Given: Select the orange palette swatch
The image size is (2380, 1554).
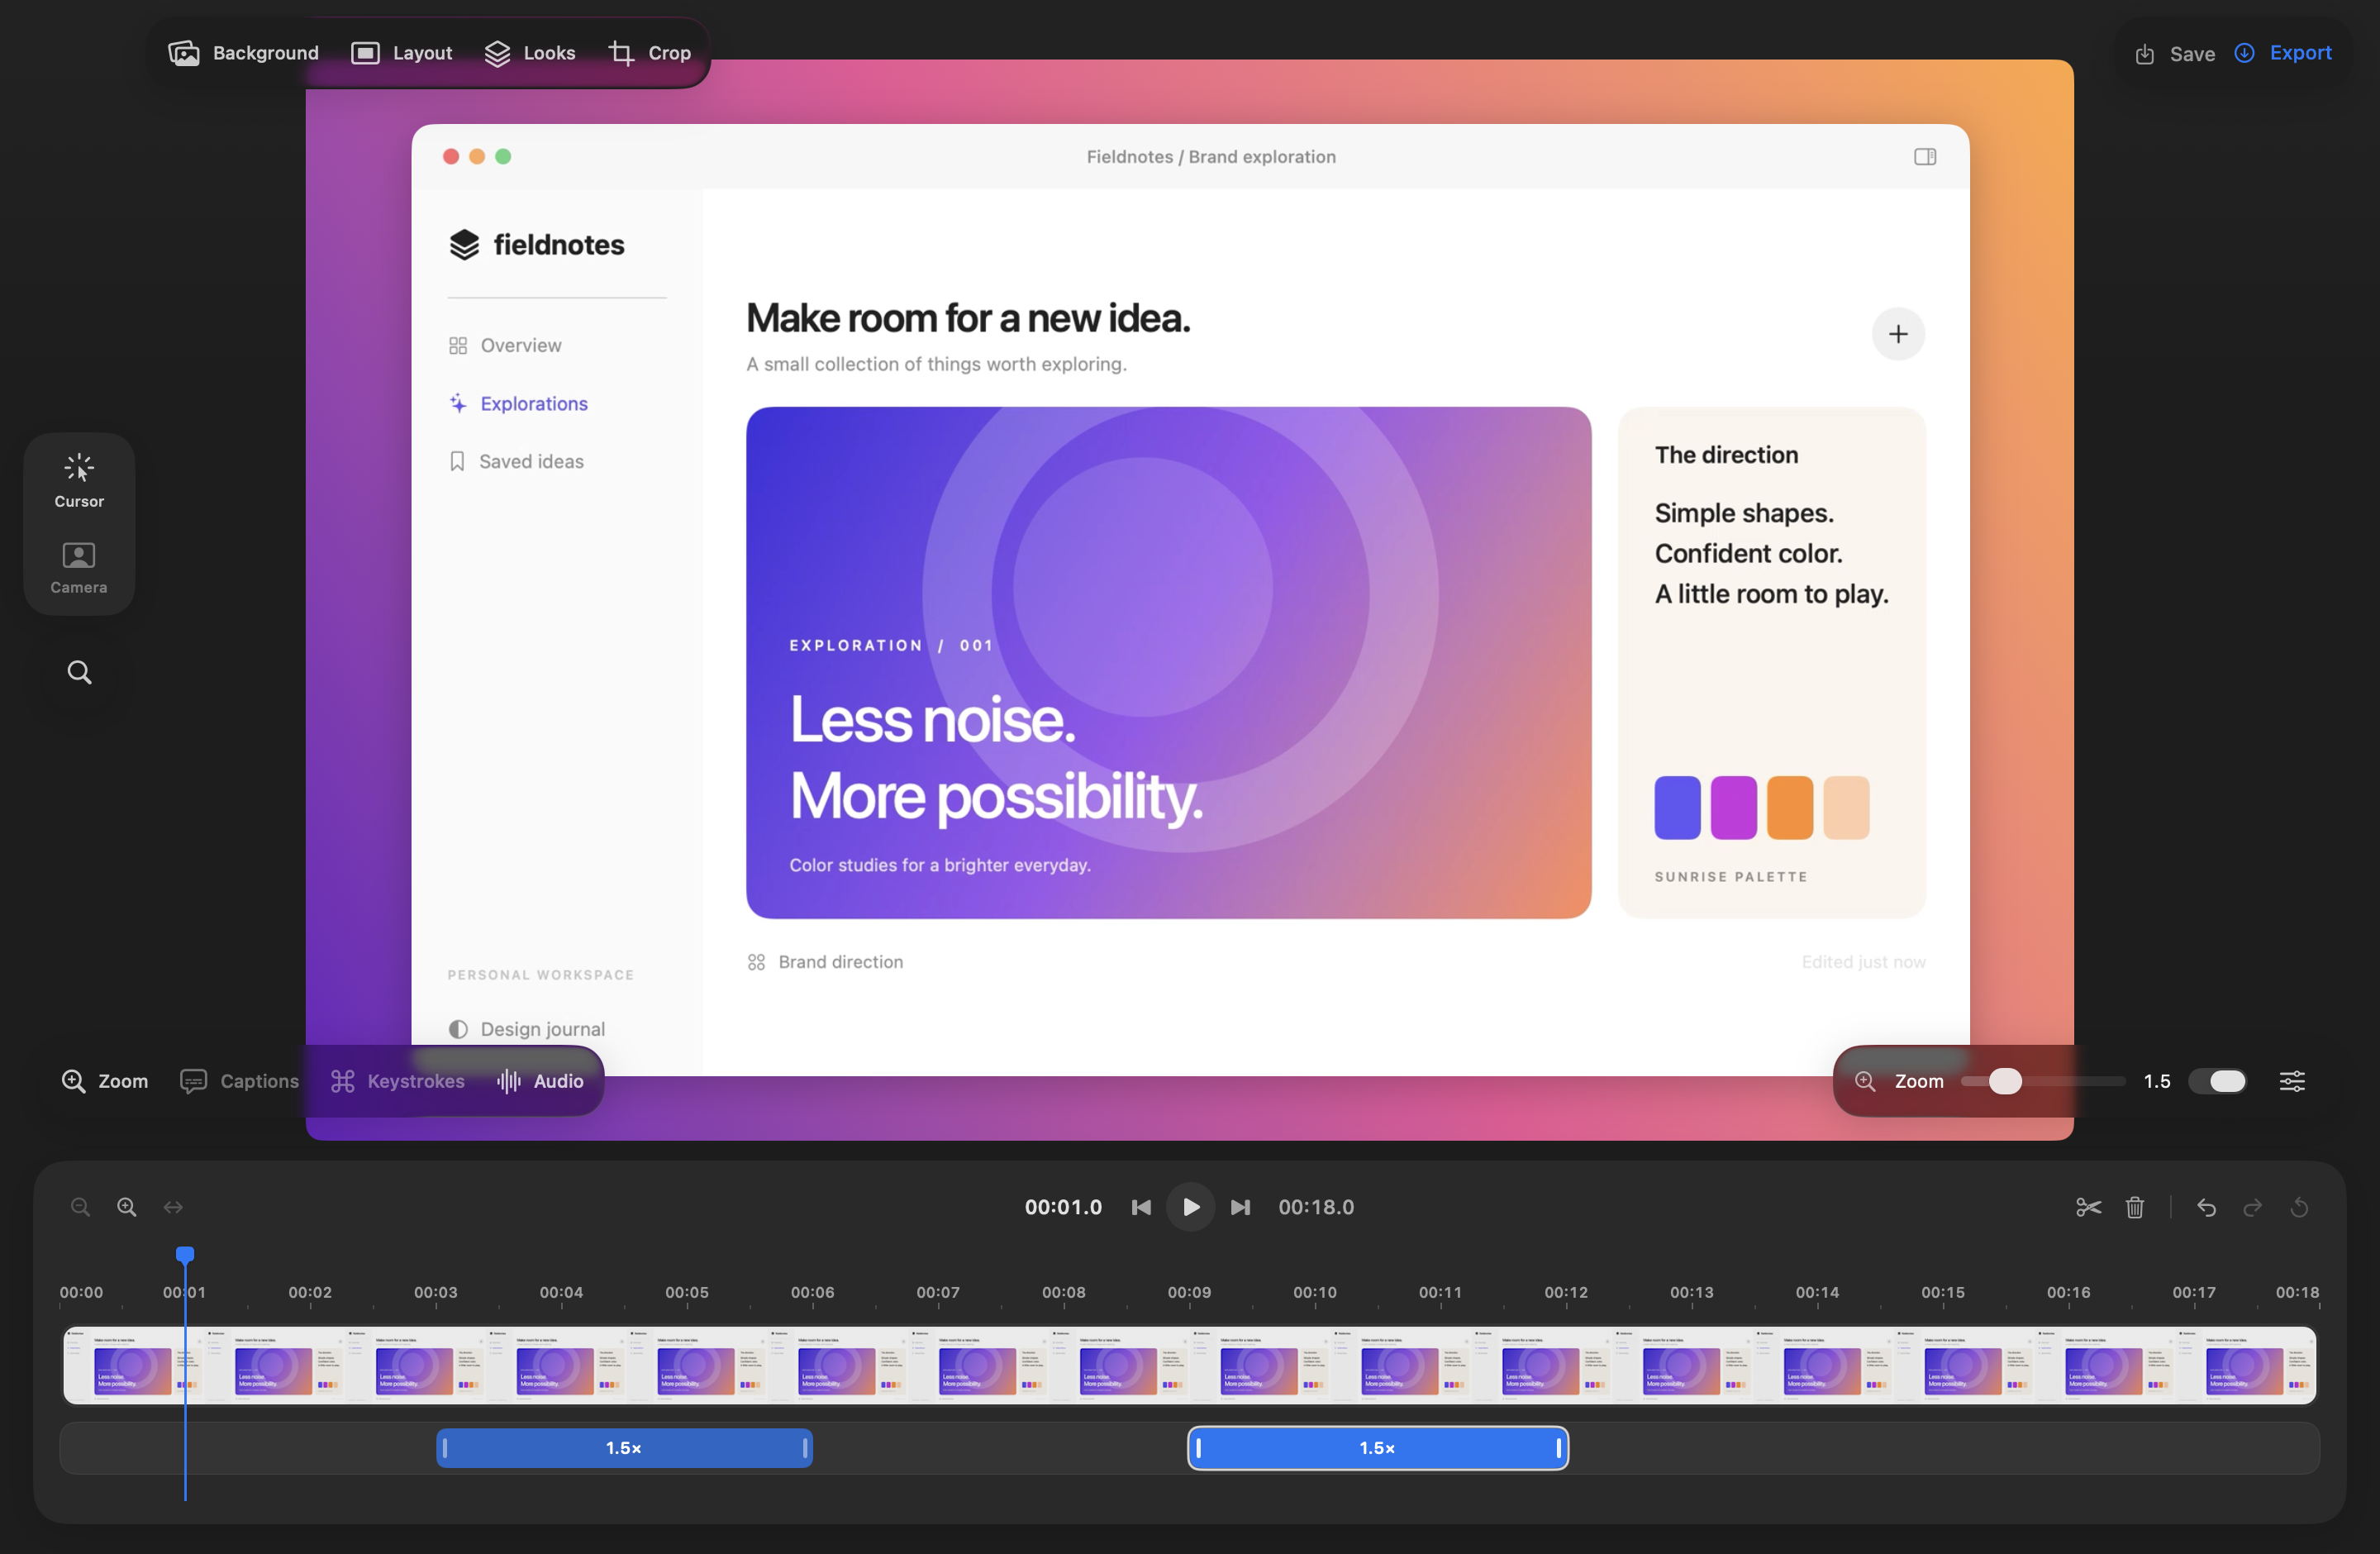Looking at the screenshot, I should (x=1789, y=807).
